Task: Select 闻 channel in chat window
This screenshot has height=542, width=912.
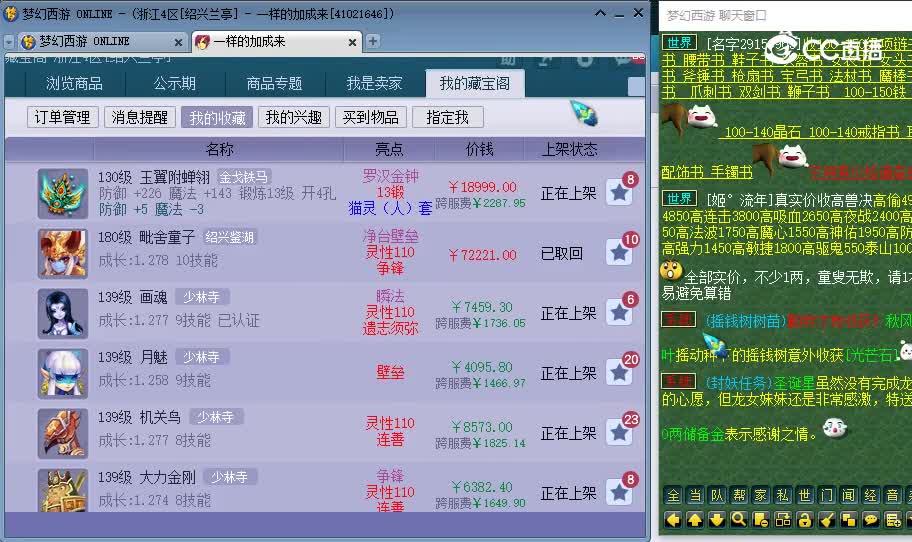Action: tap(849, 495)
